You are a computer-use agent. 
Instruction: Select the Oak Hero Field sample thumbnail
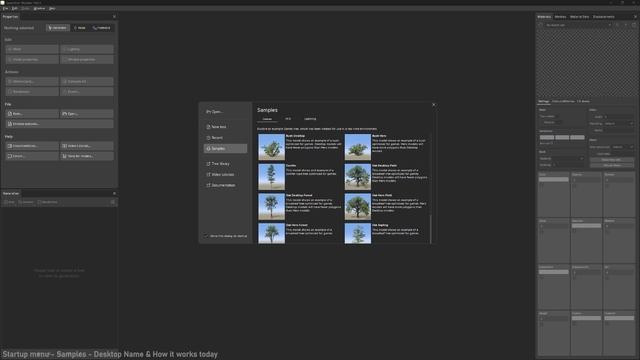pyautogui.click(x=358, y=207)
